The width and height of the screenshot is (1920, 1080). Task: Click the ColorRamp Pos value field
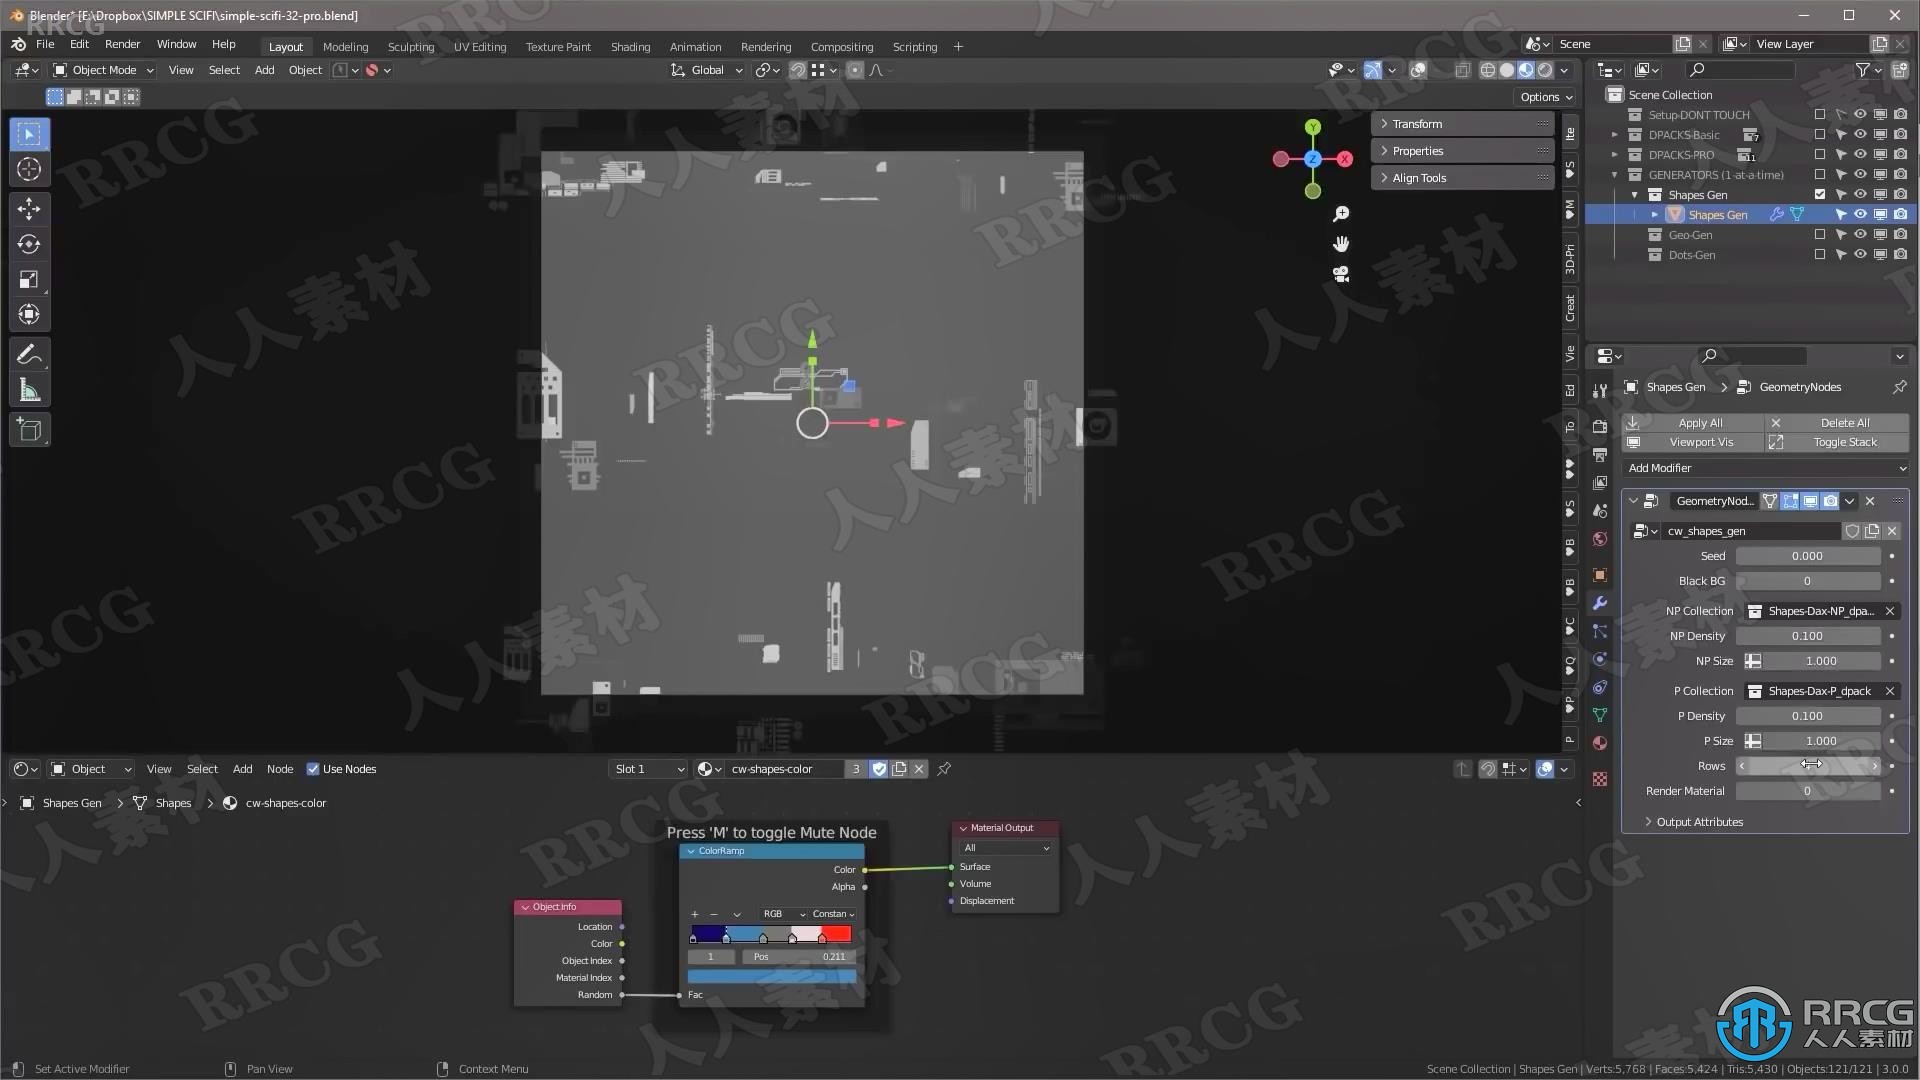tap(799, 957)
